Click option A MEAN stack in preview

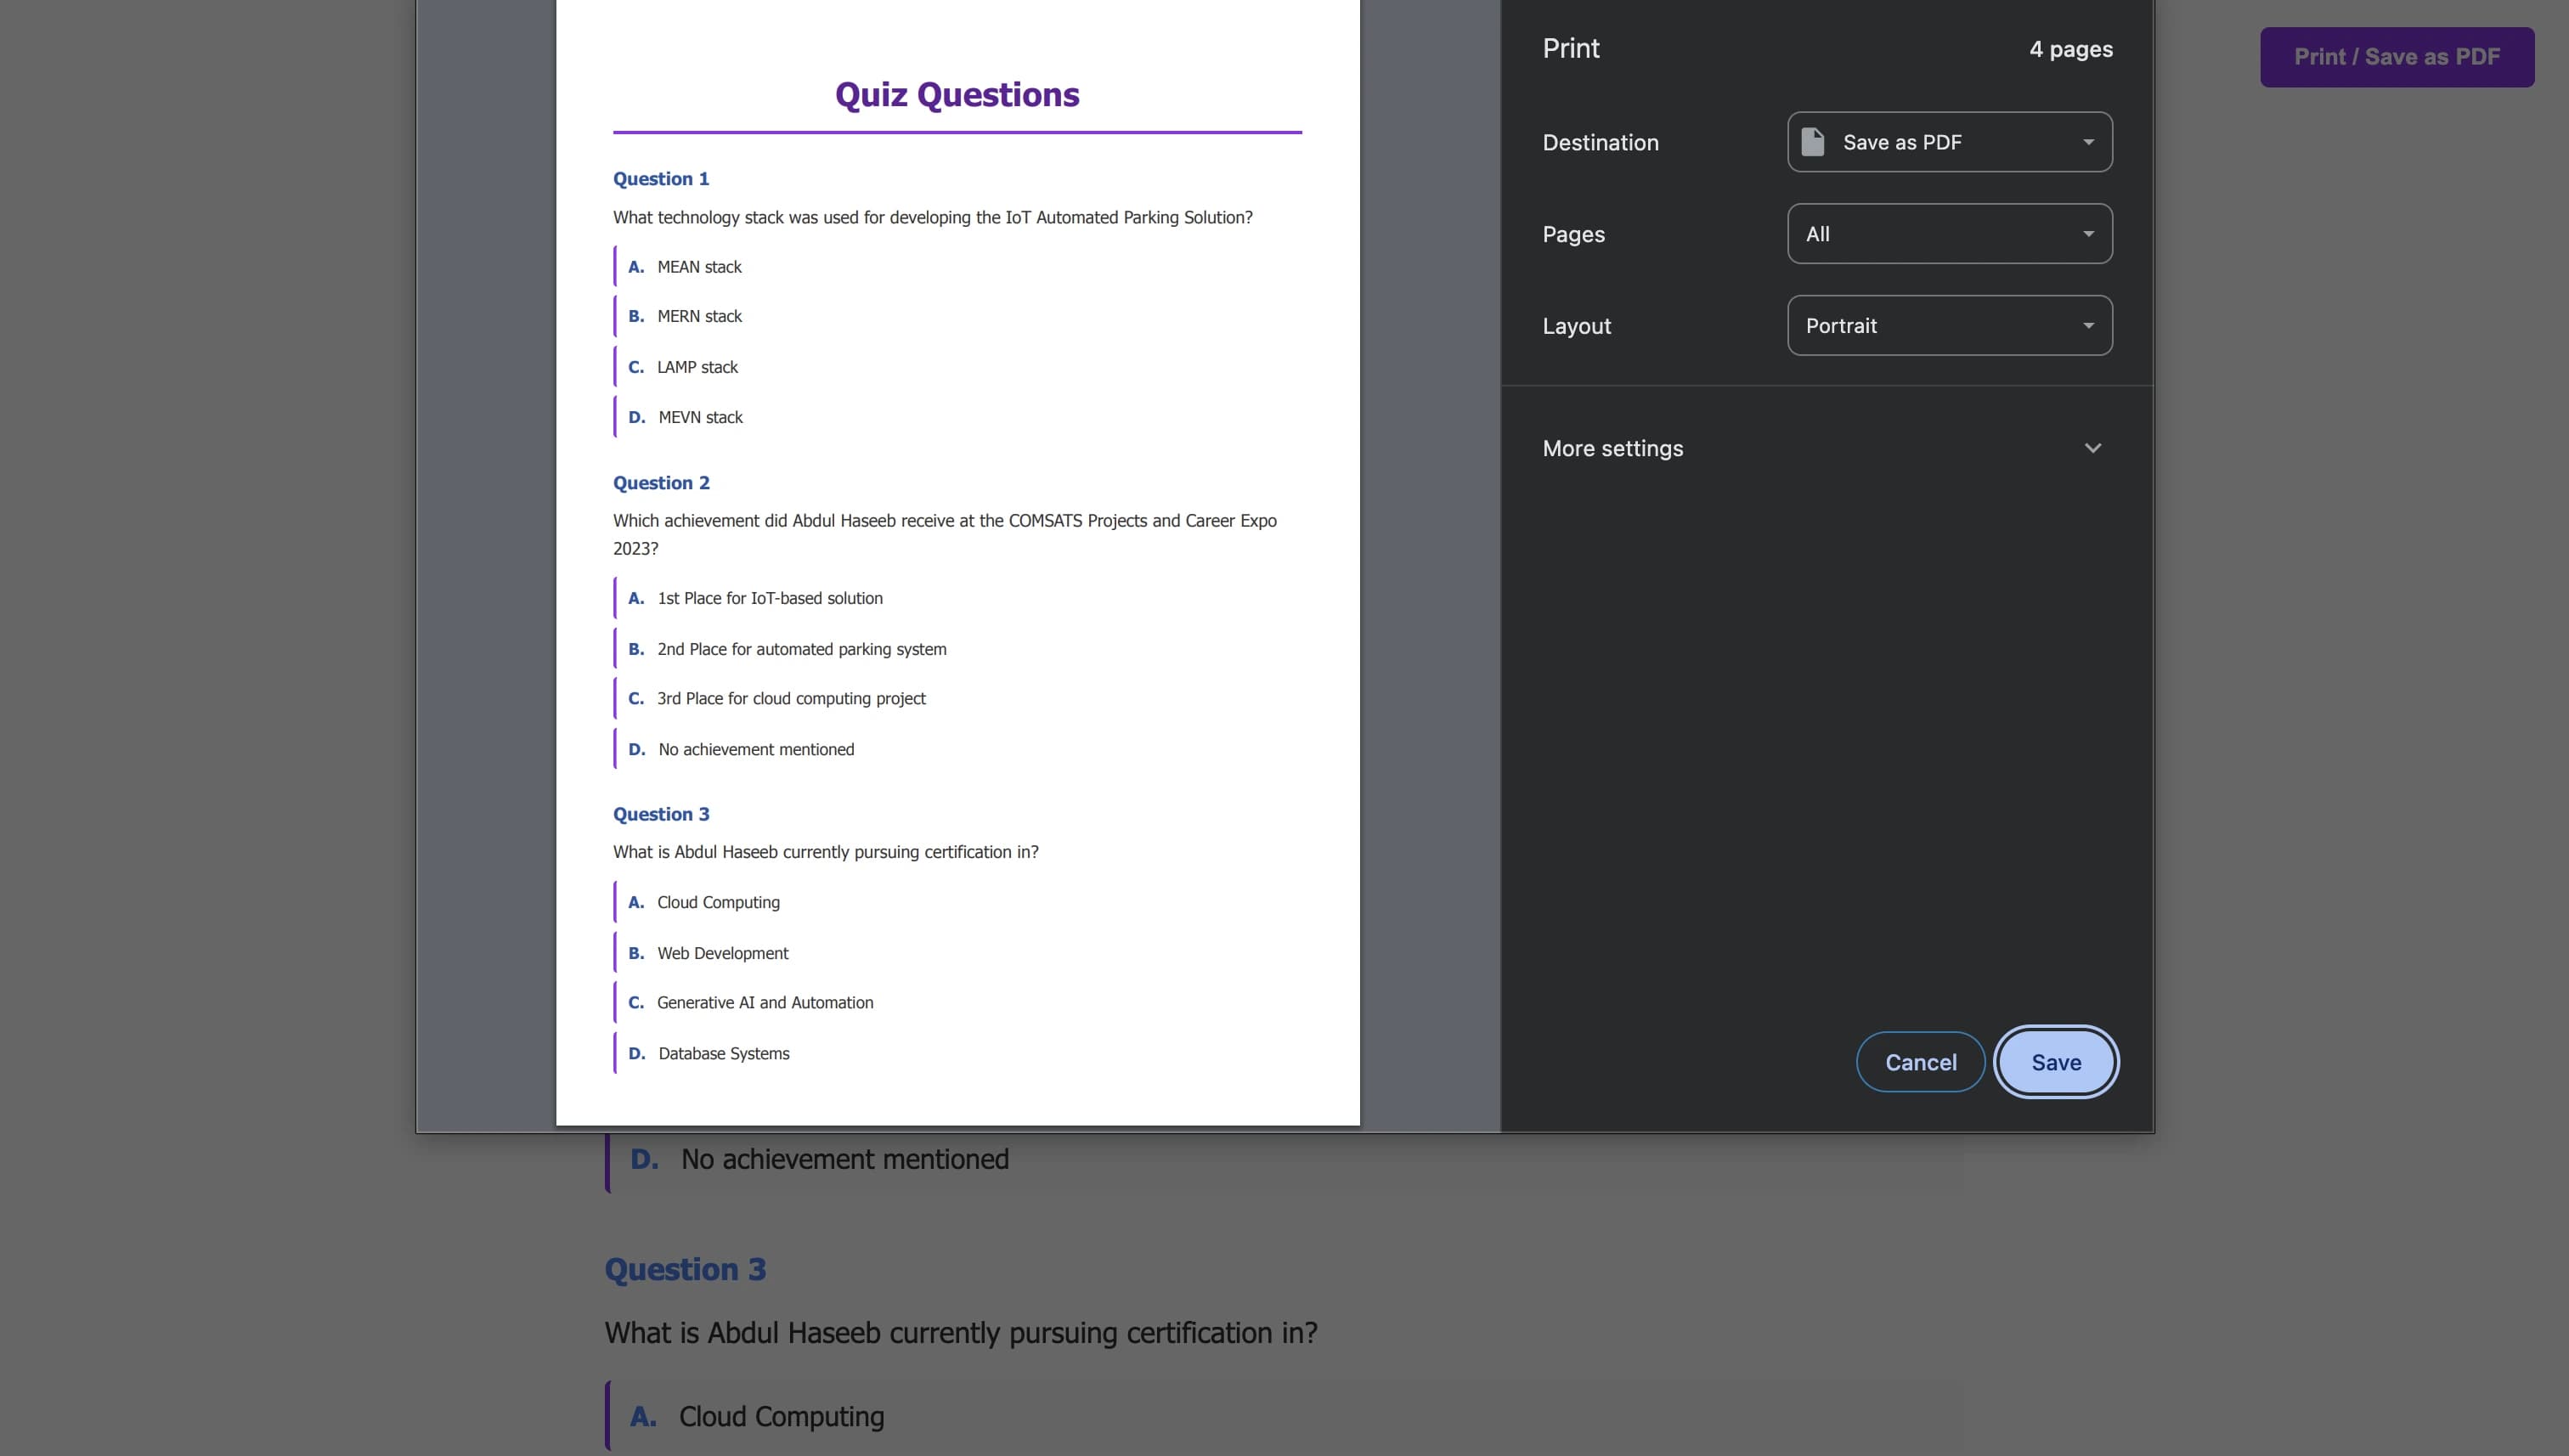[699, 267]
